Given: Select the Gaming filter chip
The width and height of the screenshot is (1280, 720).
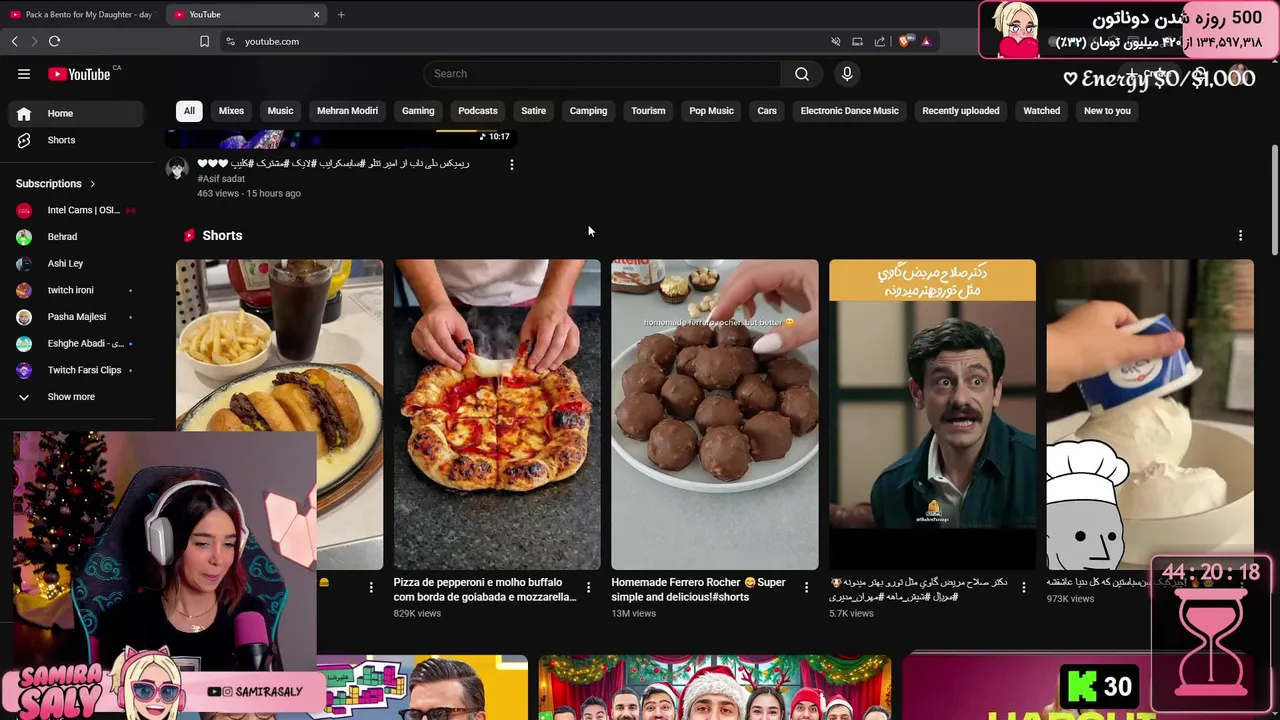Looking at the screenshot, I should click(418, 111).
